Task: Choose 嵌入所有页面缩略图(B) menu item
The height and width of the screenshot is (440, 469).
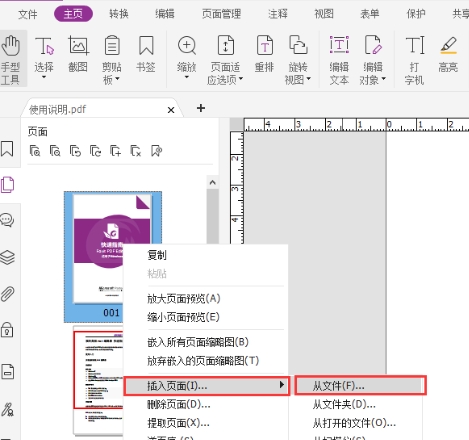Action: (x=205, y=342)
